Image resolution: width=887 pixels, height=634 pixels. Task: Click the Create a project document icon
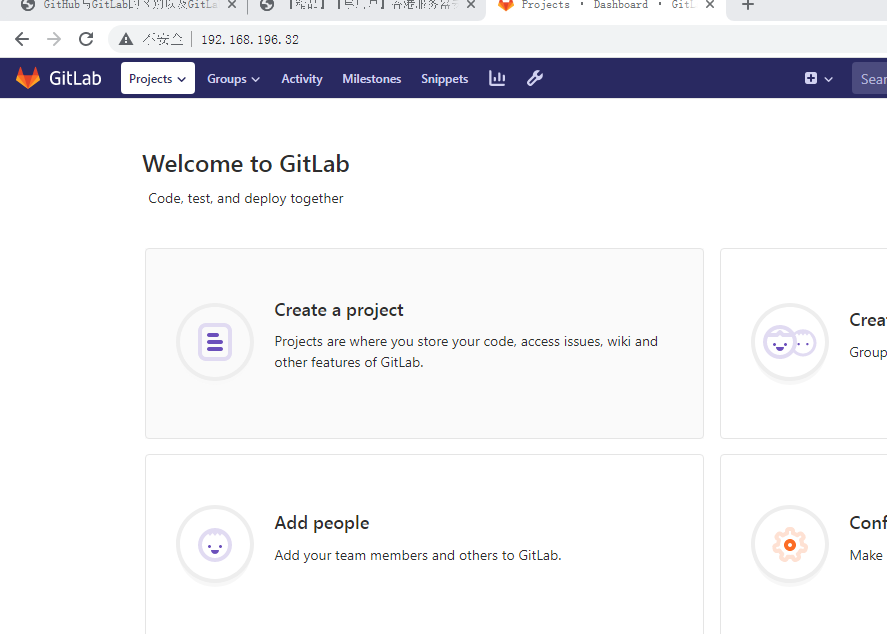pyautogui.click(x=215, y=342)
